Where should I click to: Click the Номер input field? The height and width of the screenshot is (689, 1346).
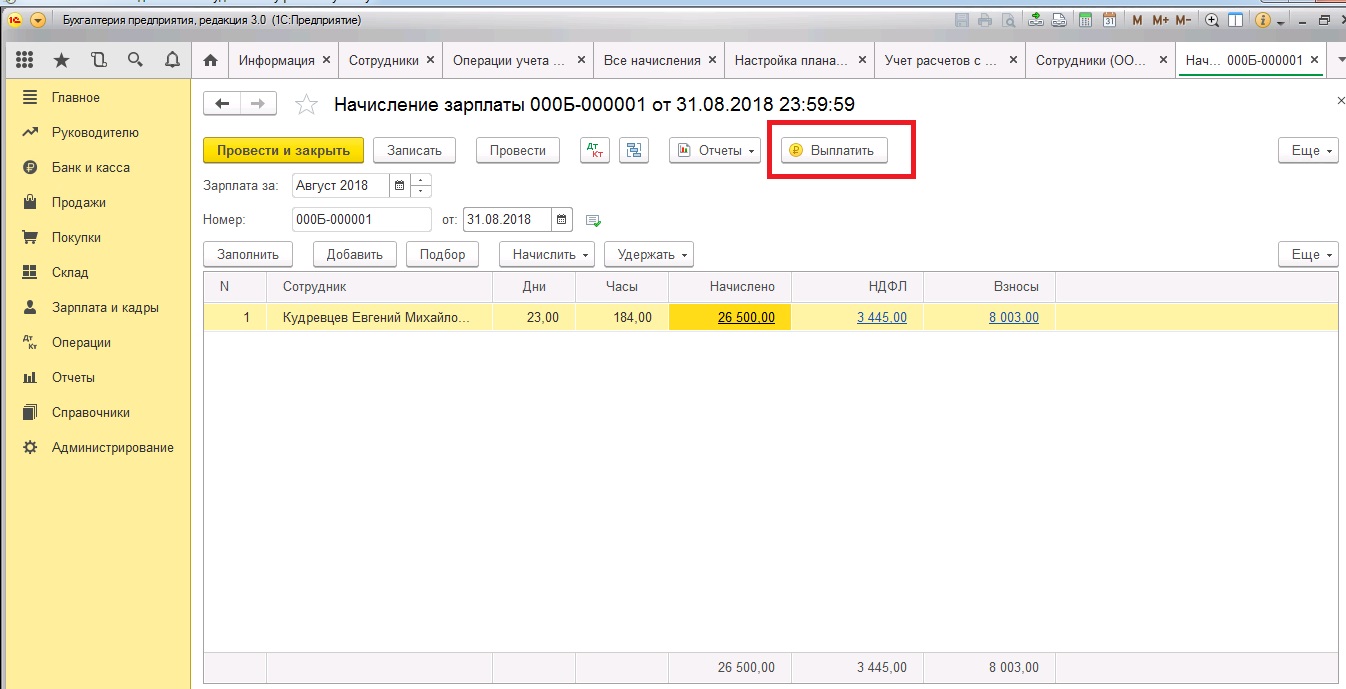(x=361, y=220)
